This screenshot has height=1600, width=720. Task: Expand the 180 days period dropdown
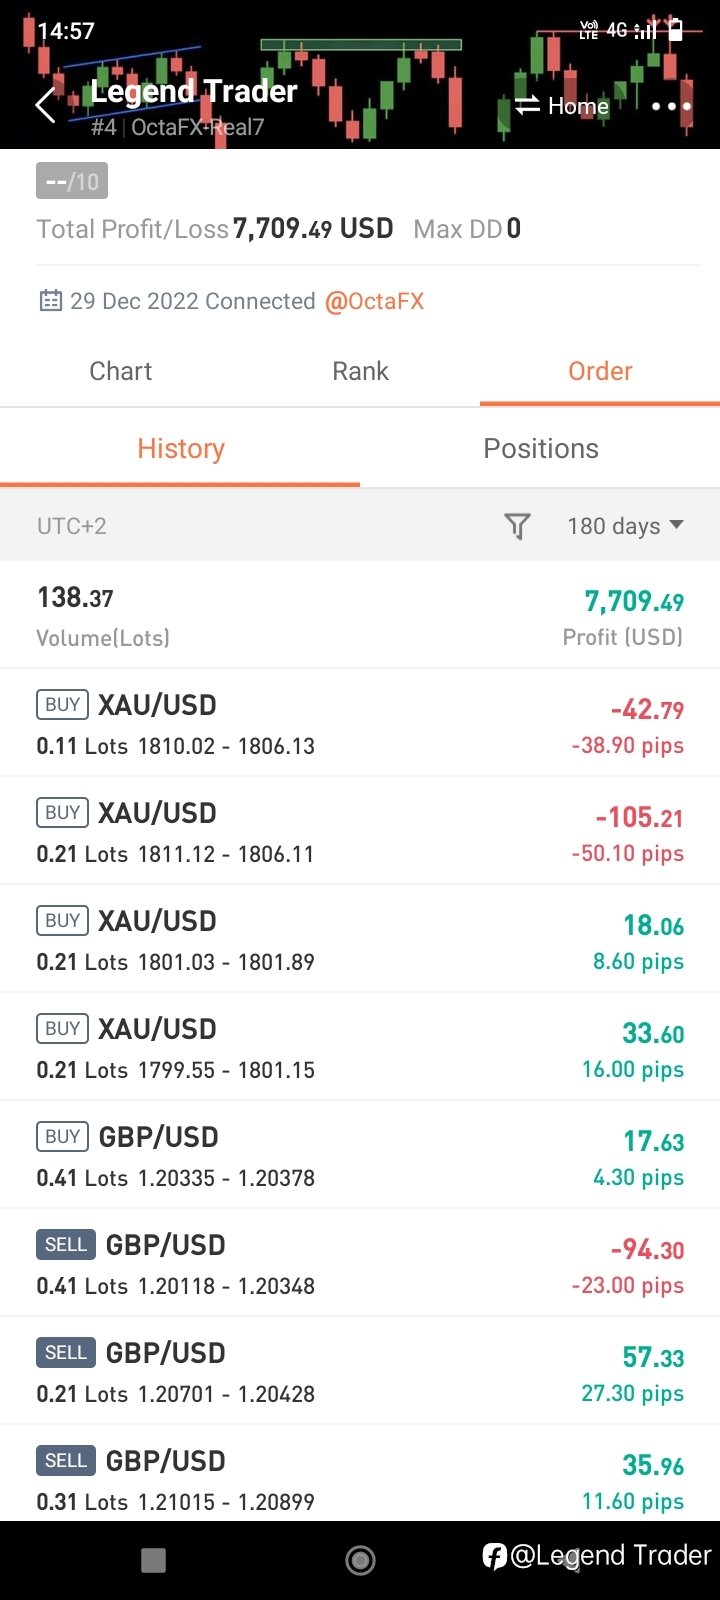coord(625,526)
